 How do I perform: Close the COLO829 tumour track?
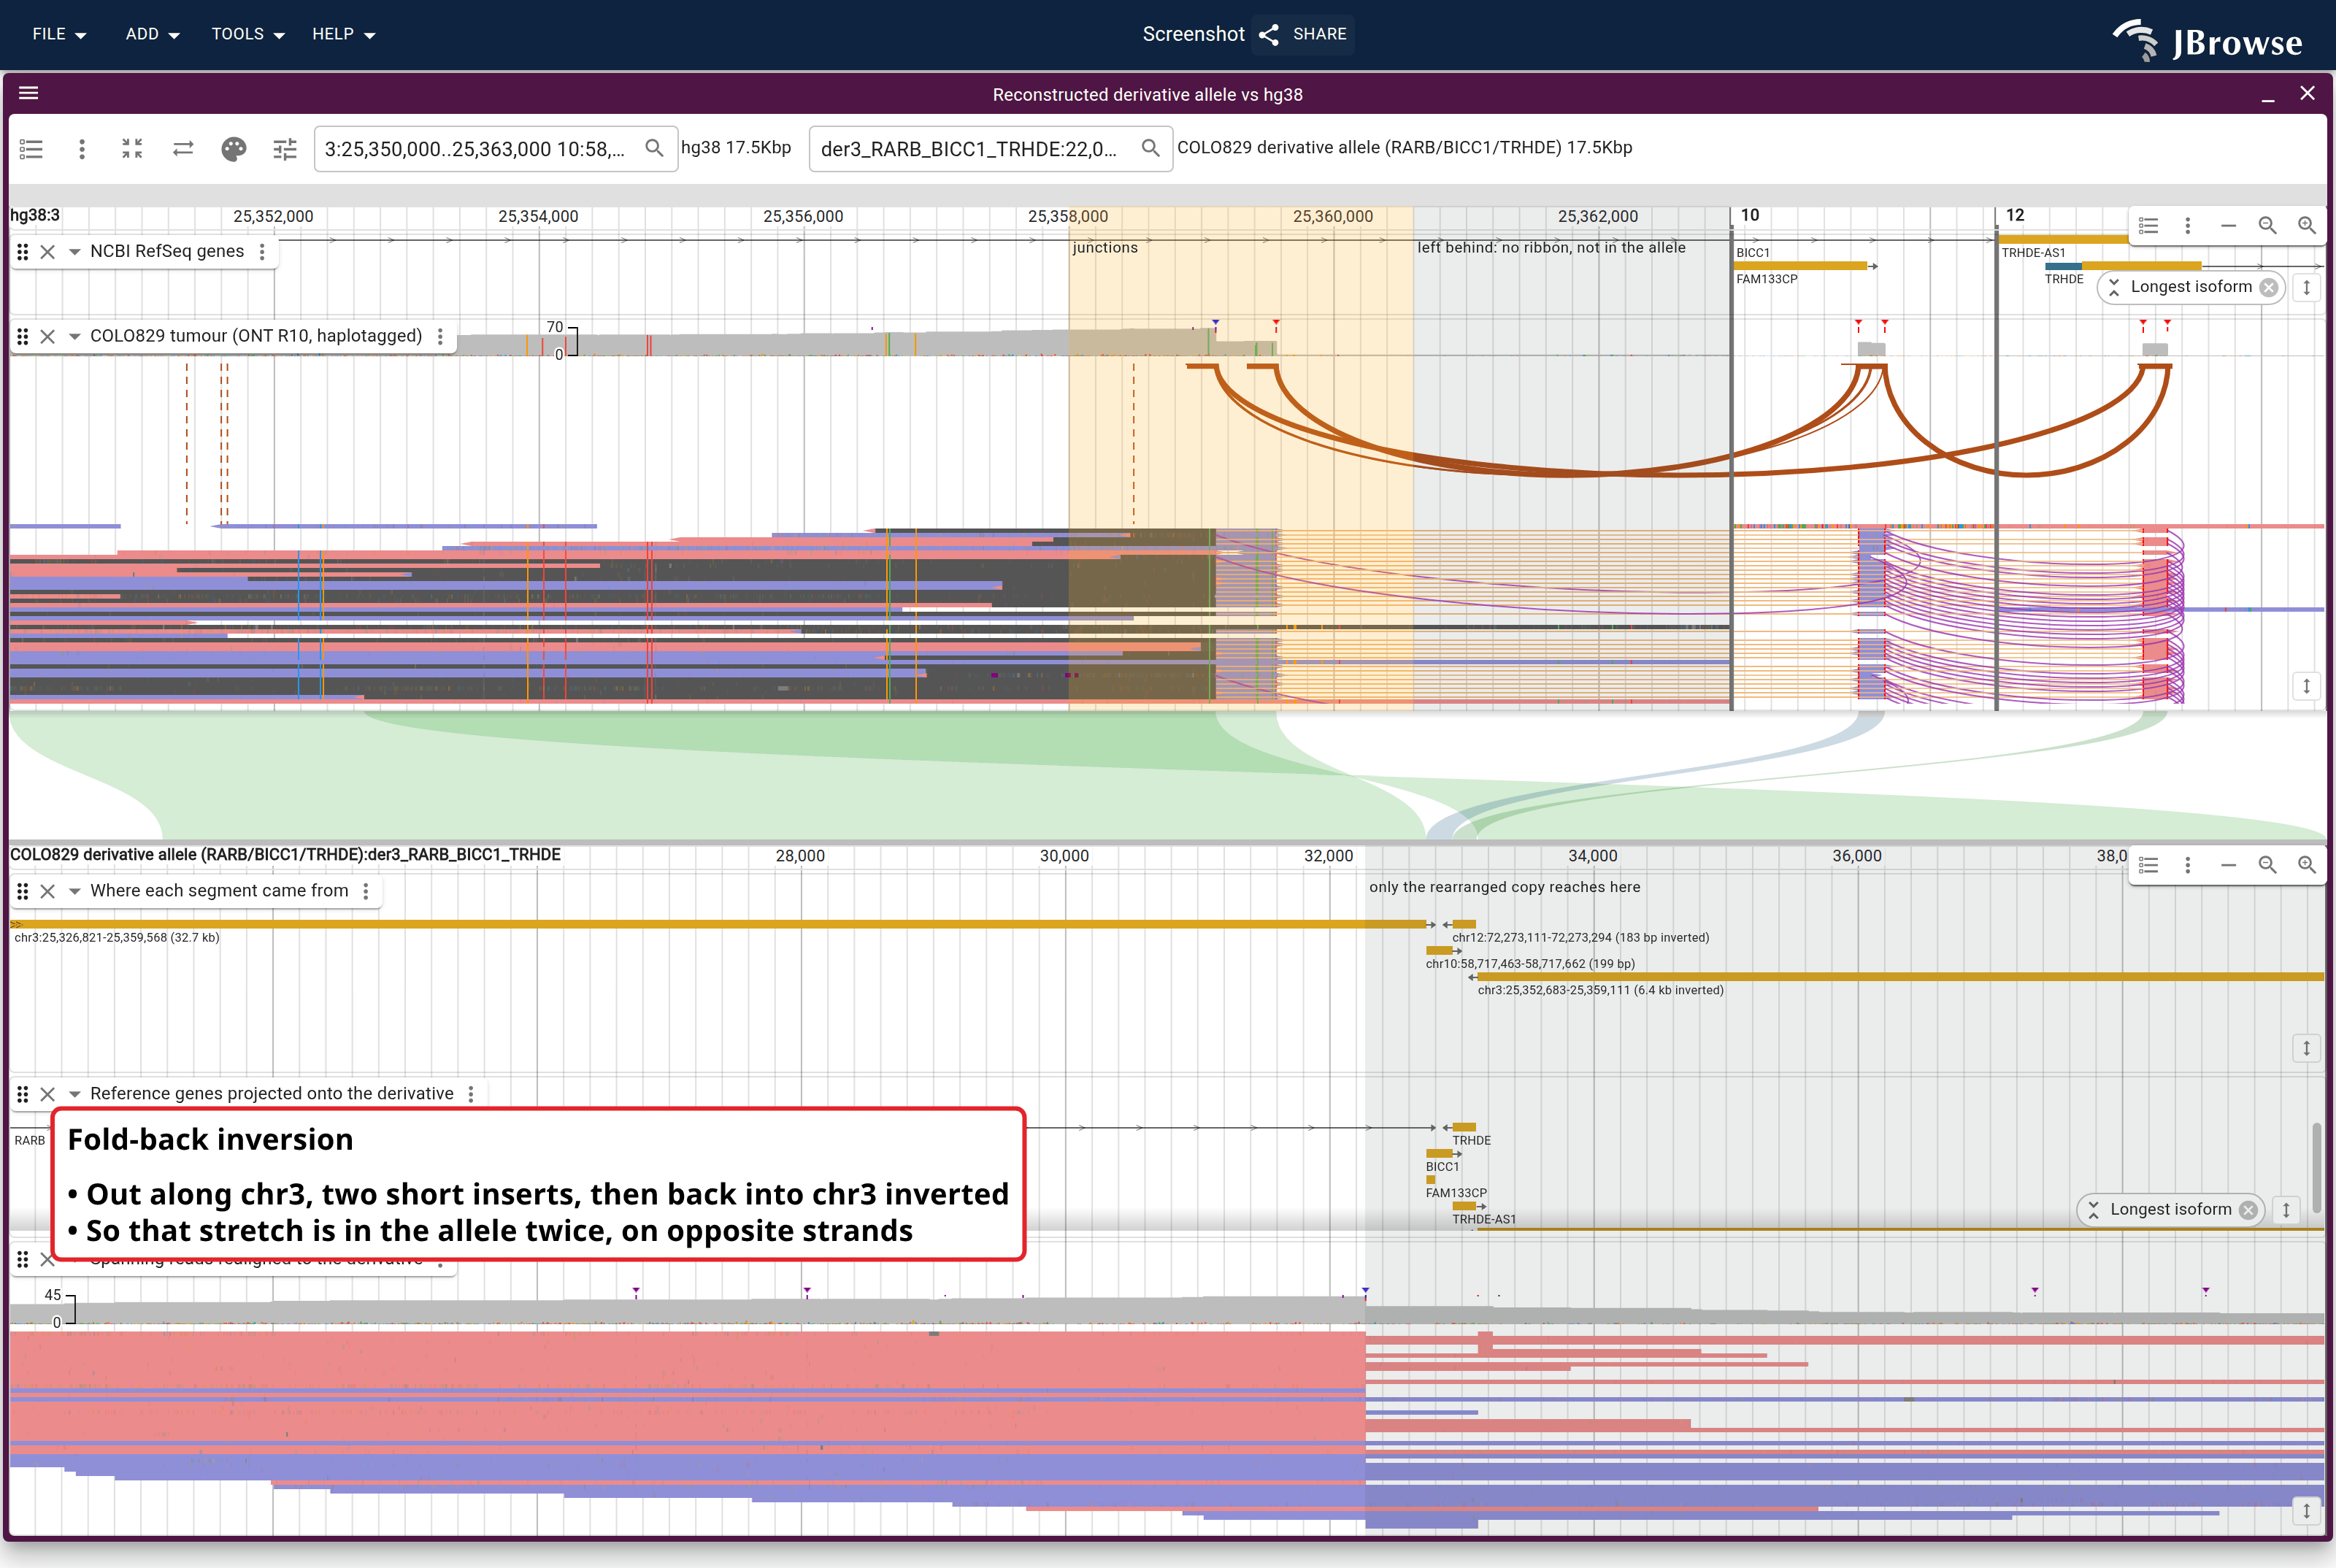pyautogui.click(x=47, y=337)
